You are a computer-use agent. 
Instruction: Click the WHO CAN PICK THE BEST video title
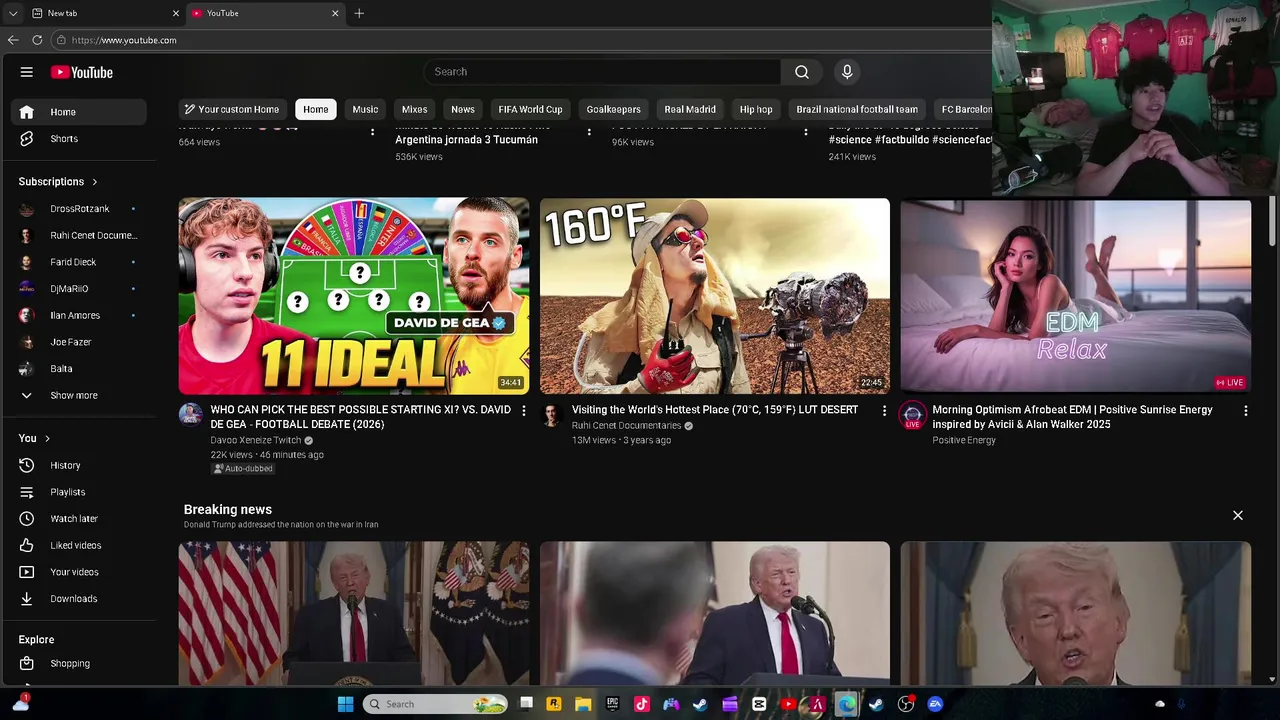360,416
